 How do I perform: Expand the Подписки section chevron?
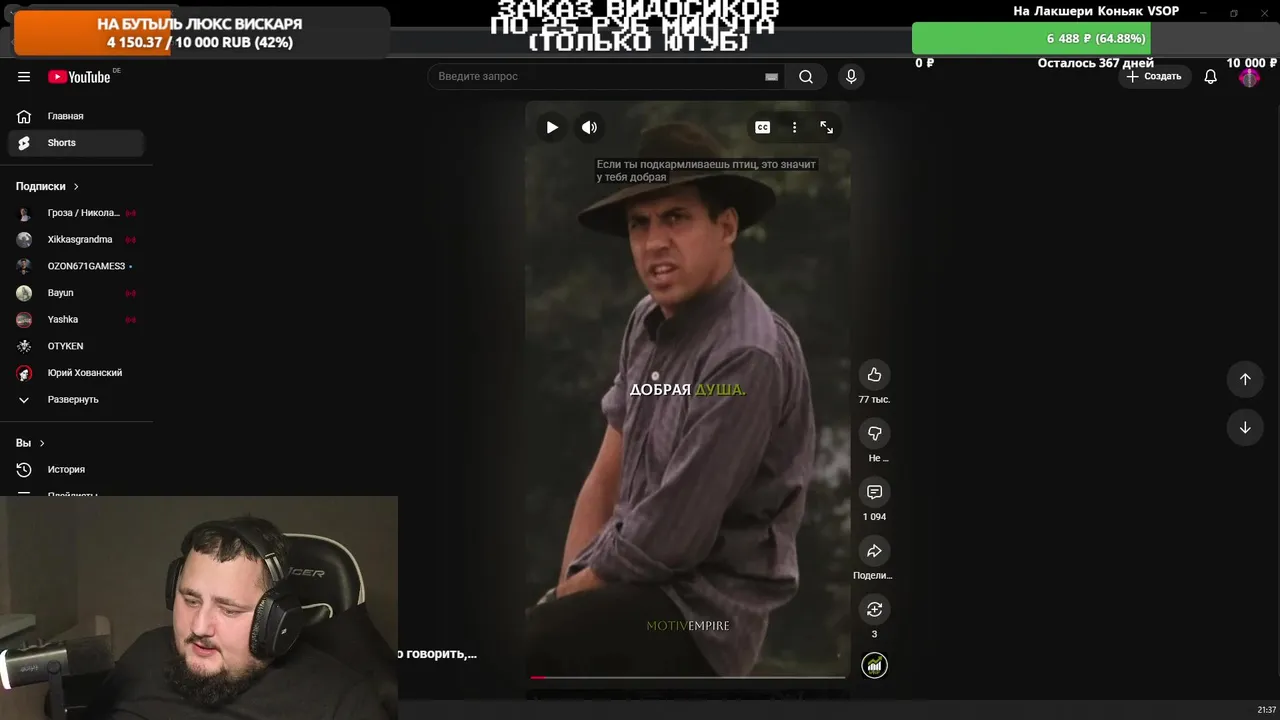[x=76, y=187]
